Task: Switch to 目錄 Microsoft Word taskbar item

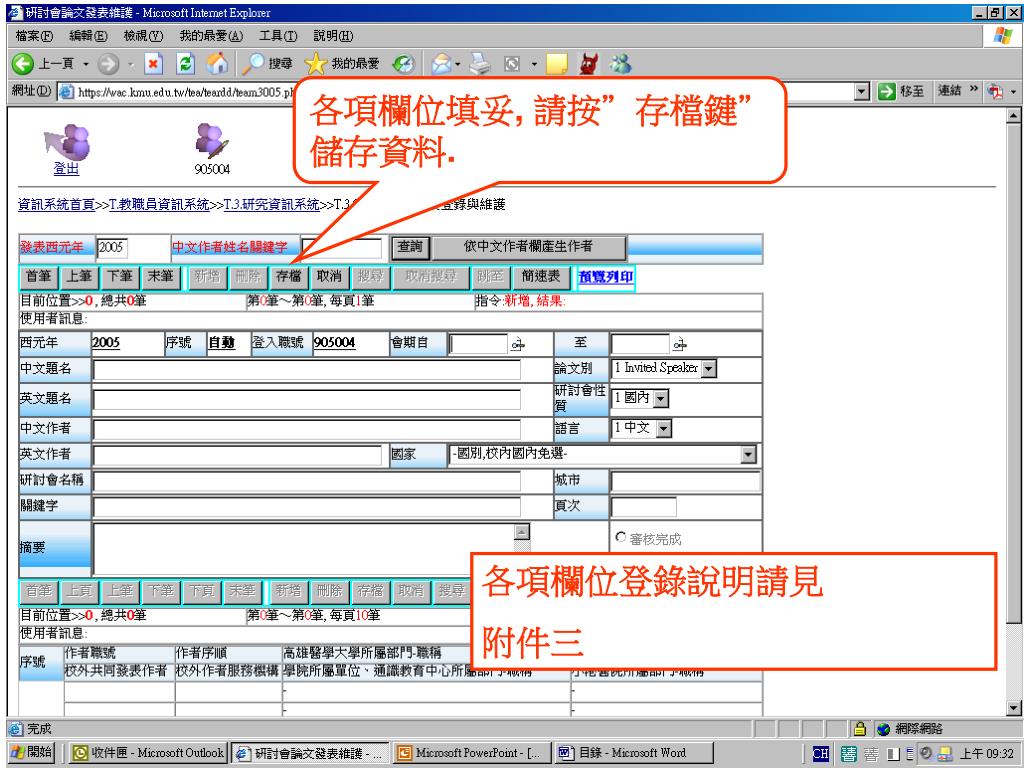Action: click(x=632, y=753)
